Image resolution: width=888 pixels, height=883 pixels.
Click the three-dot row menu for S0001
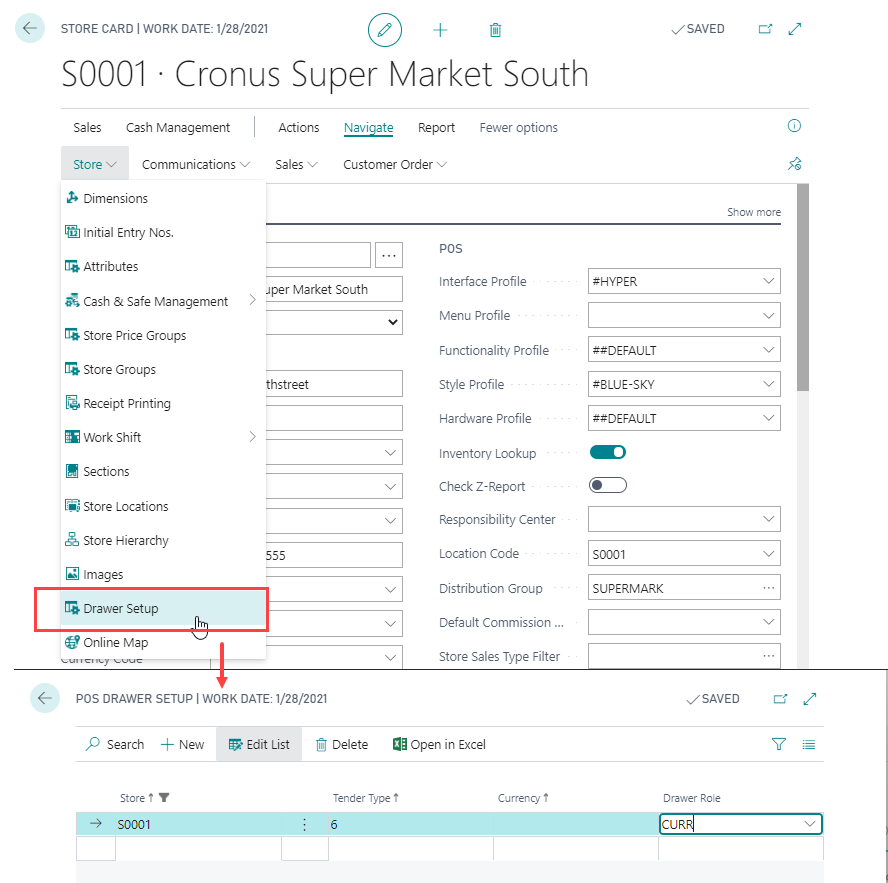pos(305,824)
